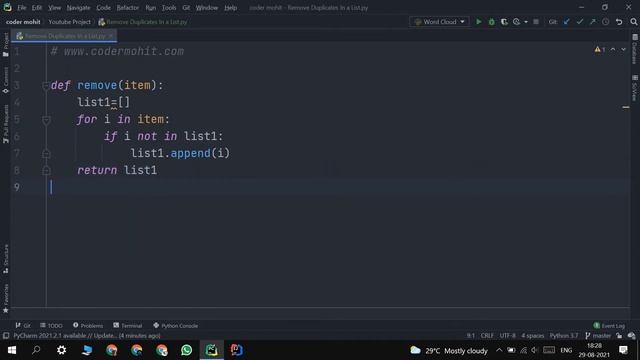Open the Word Cloud run configuration dropdown
Screen dimensions: 640x360
tap(439, 22)
